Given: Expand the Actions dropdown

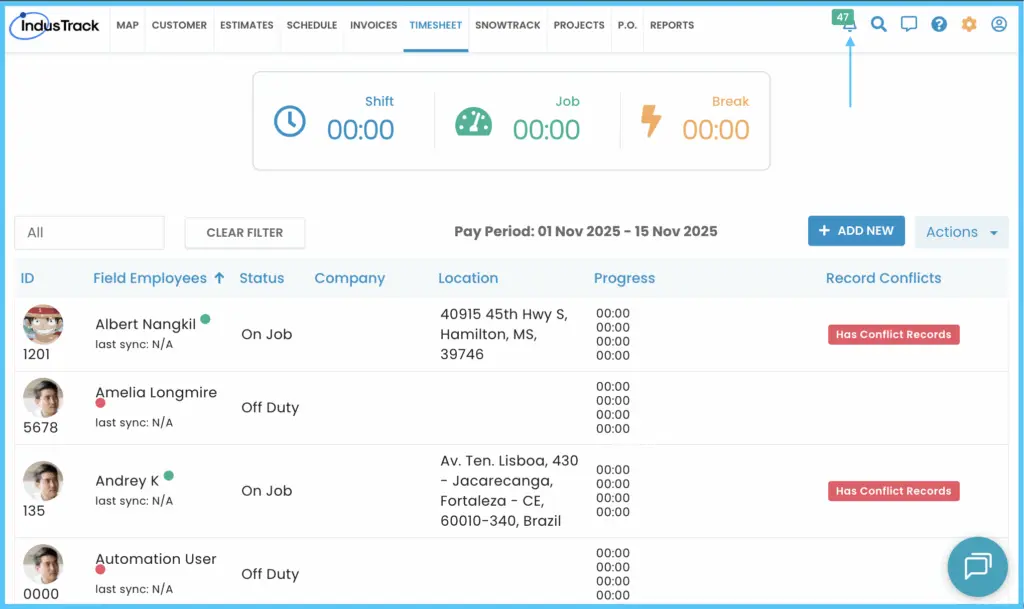Looking at the screenshot, I should (961, 232).
